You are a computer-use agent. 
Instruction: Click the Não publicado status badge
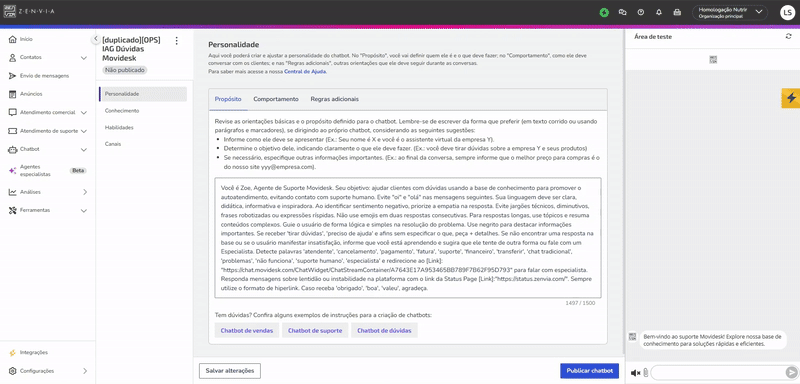pos(125,70)
